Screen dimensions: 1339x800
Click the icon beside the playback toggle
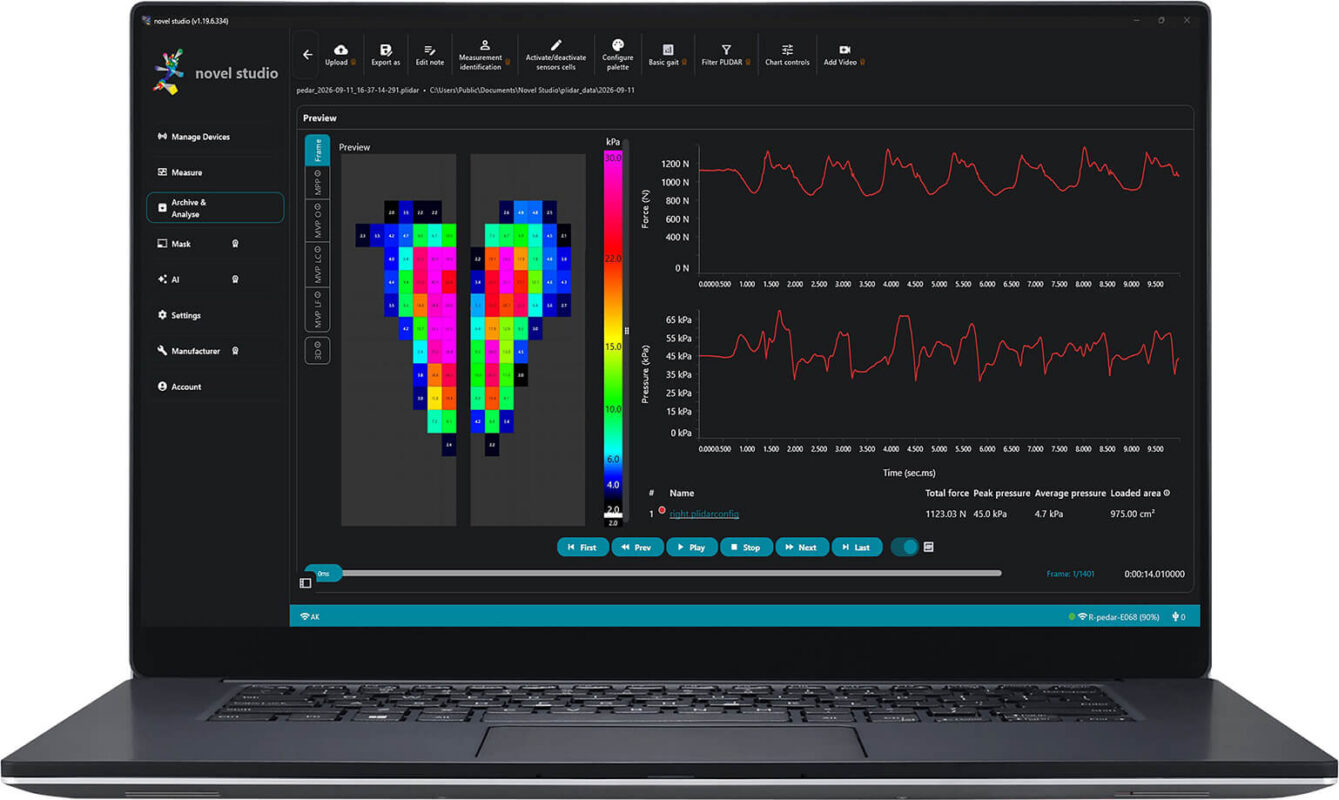929,547
